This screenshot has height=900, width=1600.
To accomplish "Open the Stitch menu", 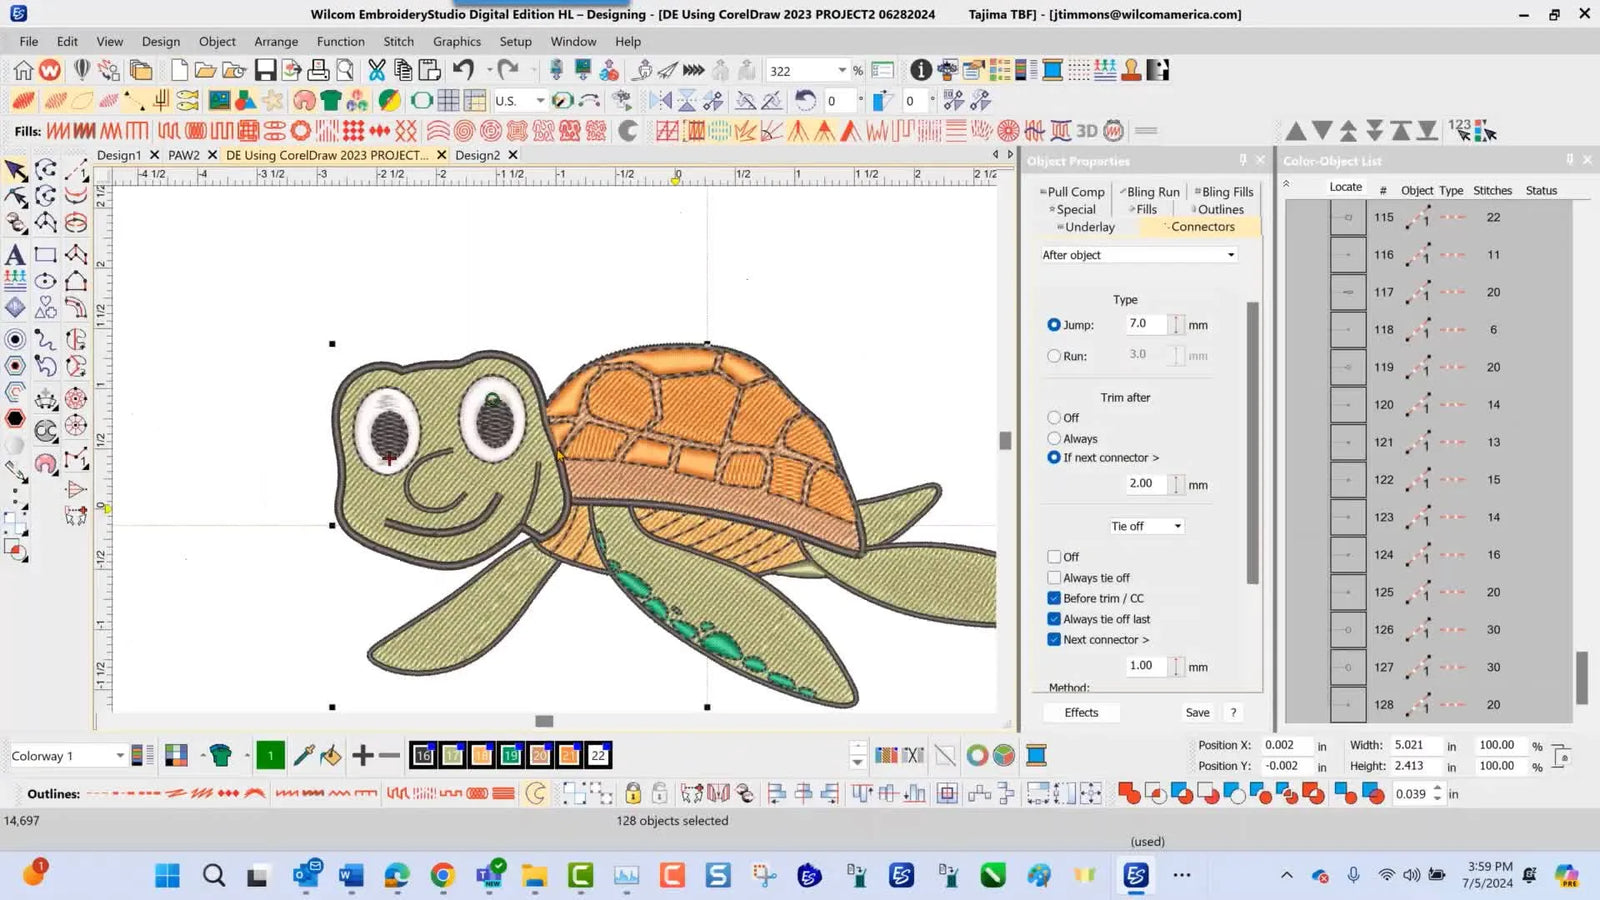I will pos(398,41).
